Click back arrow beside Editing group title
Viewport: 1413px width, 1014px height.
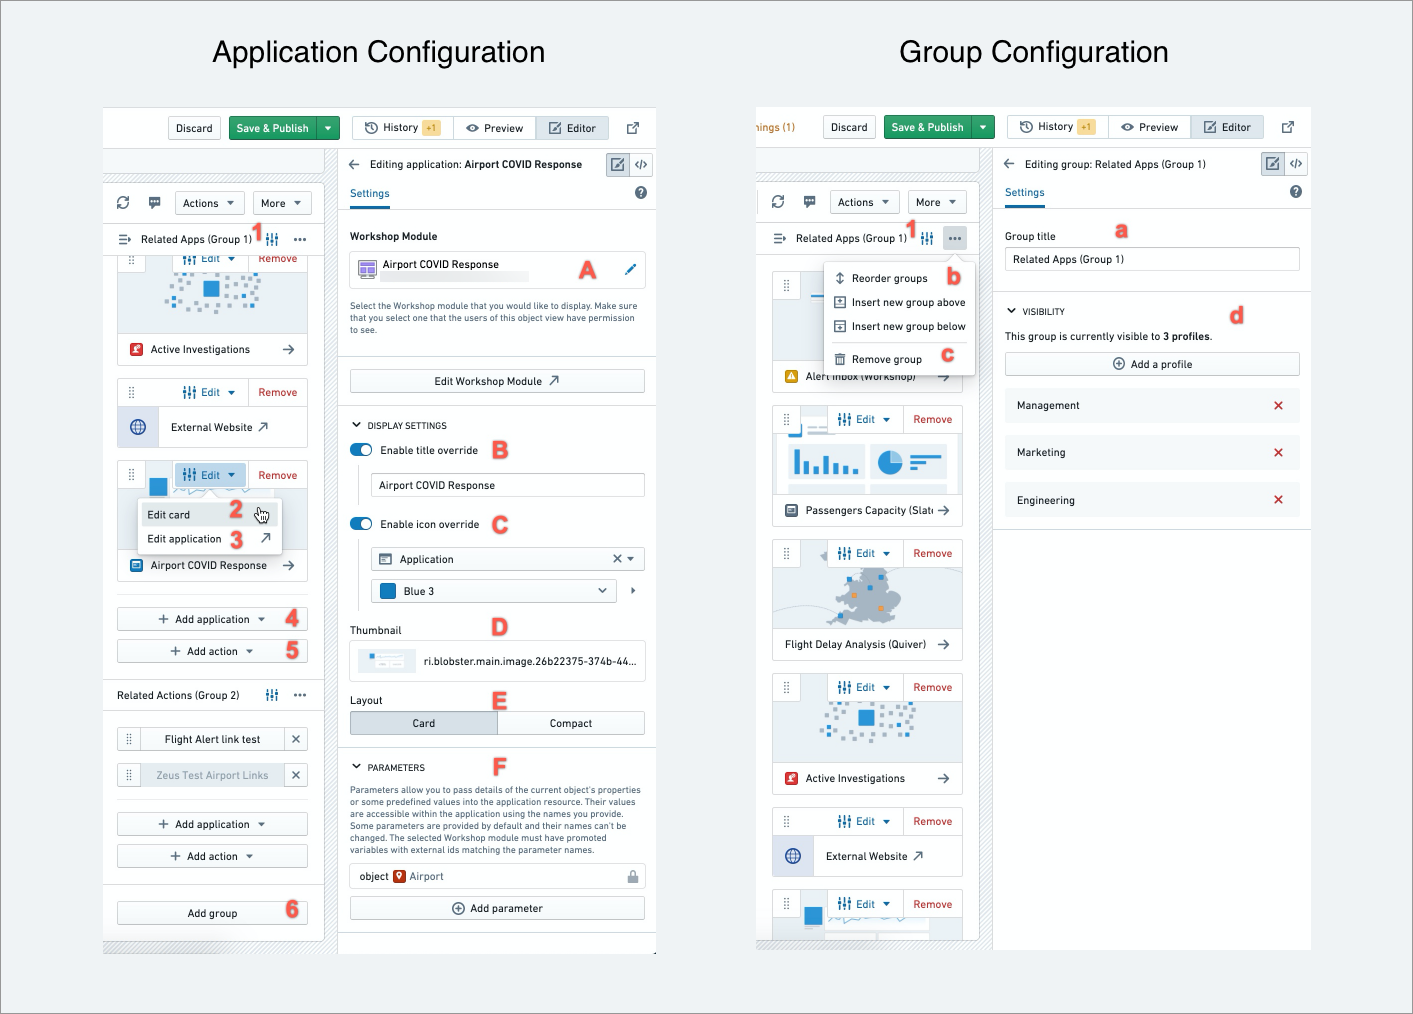pos(1009,164)
